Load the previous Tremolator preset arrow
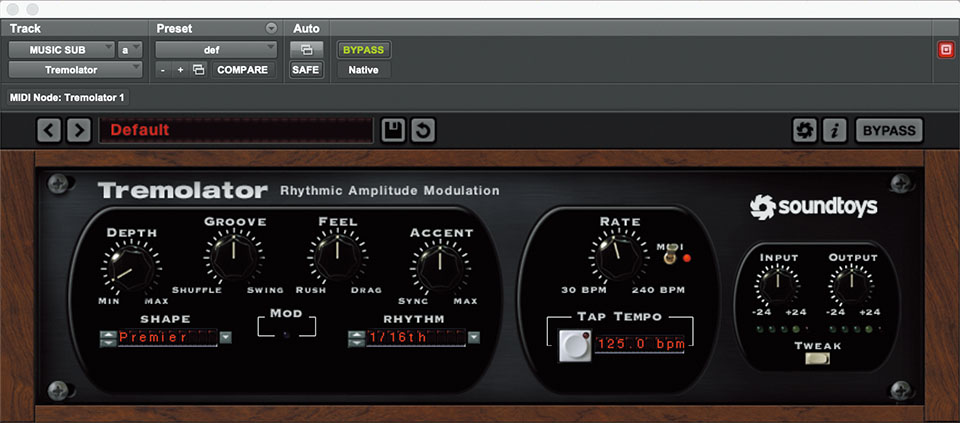 point(49,130)
